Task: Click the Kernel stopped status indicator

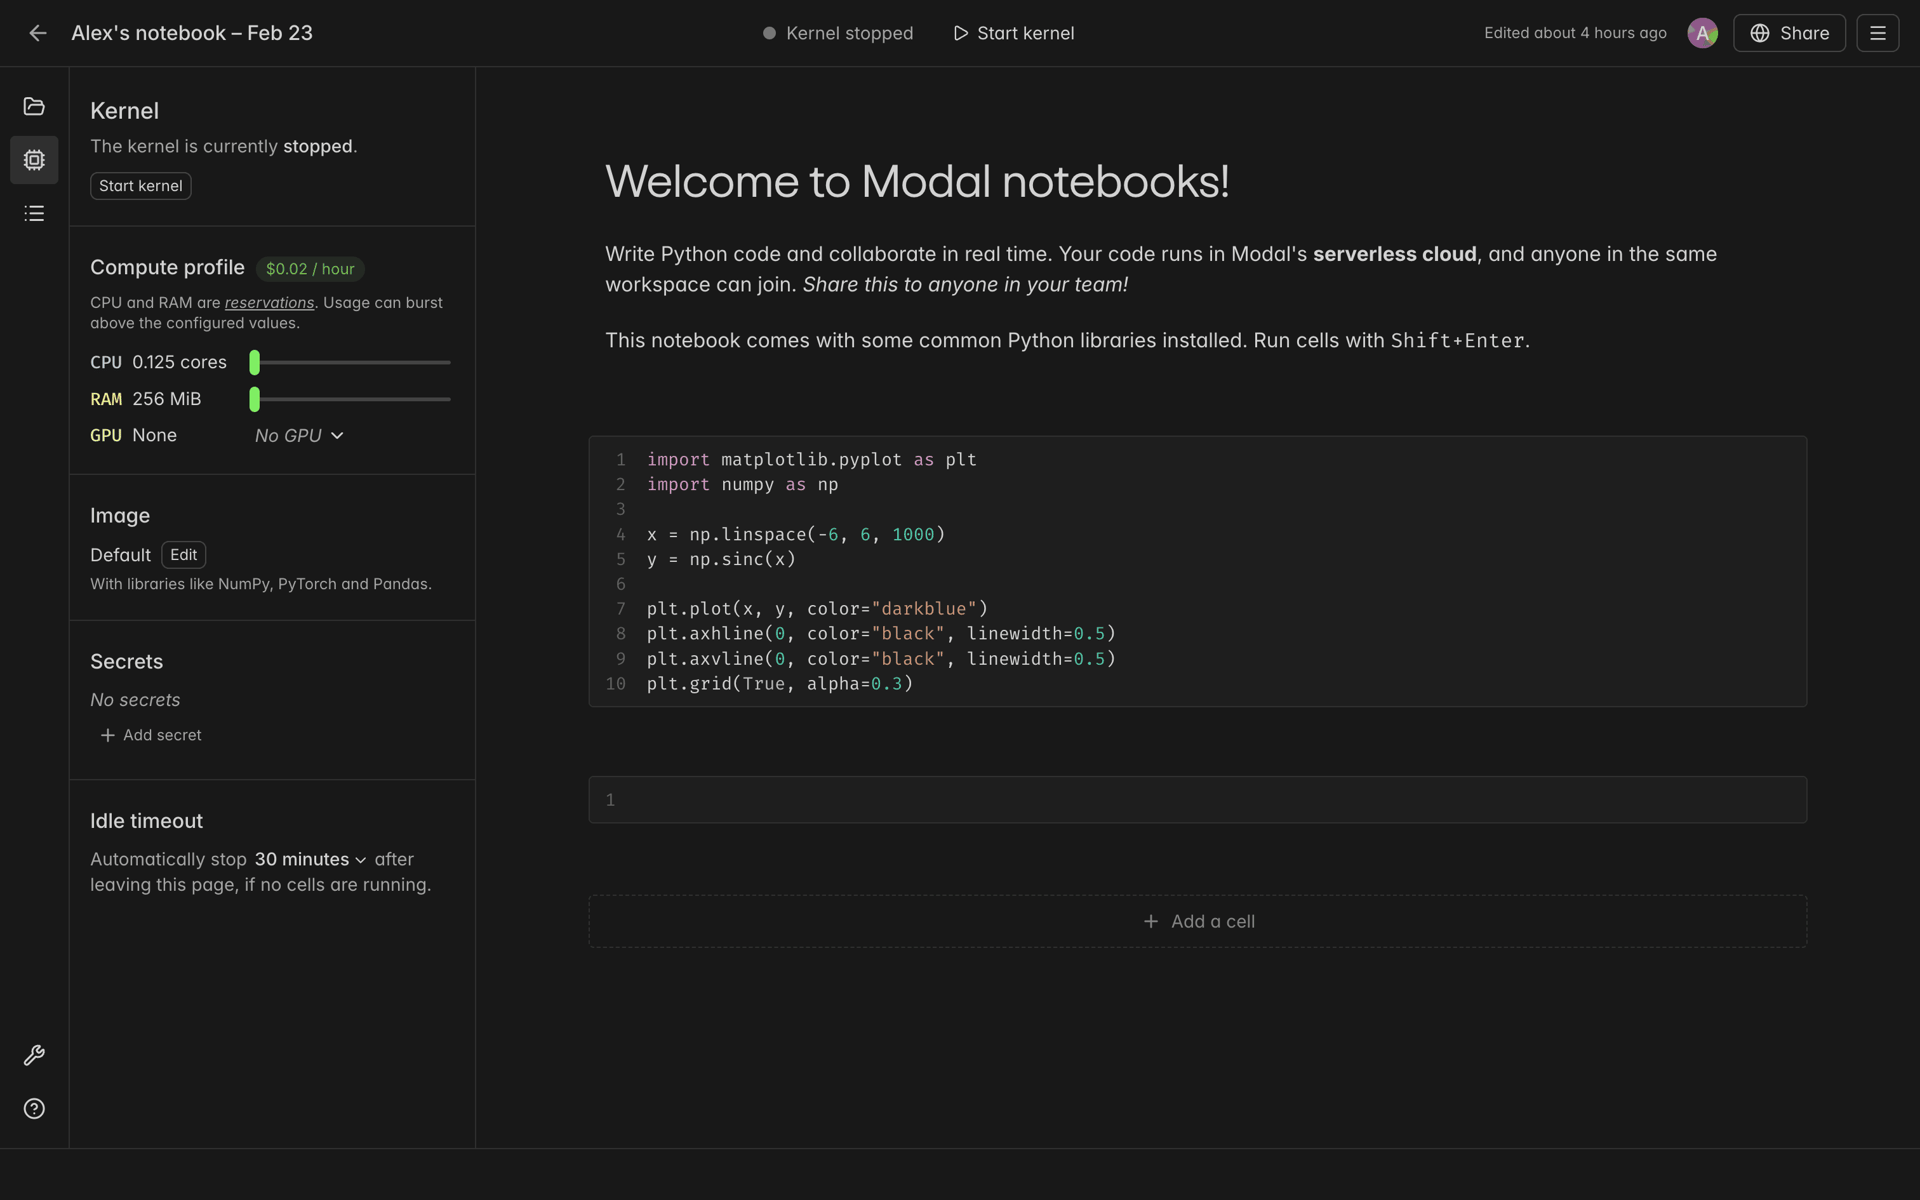Action: pos(838,33)
